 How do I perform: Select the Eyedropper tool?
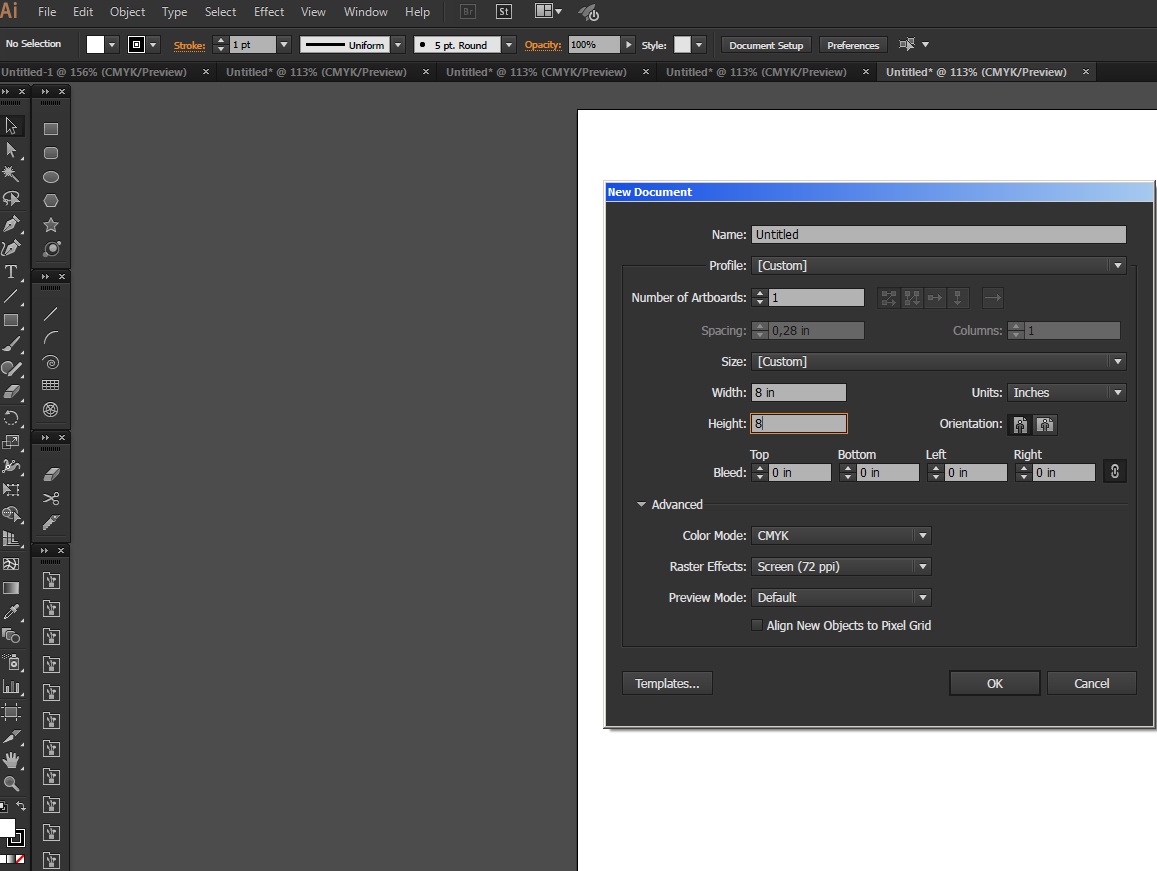[11, 612]
